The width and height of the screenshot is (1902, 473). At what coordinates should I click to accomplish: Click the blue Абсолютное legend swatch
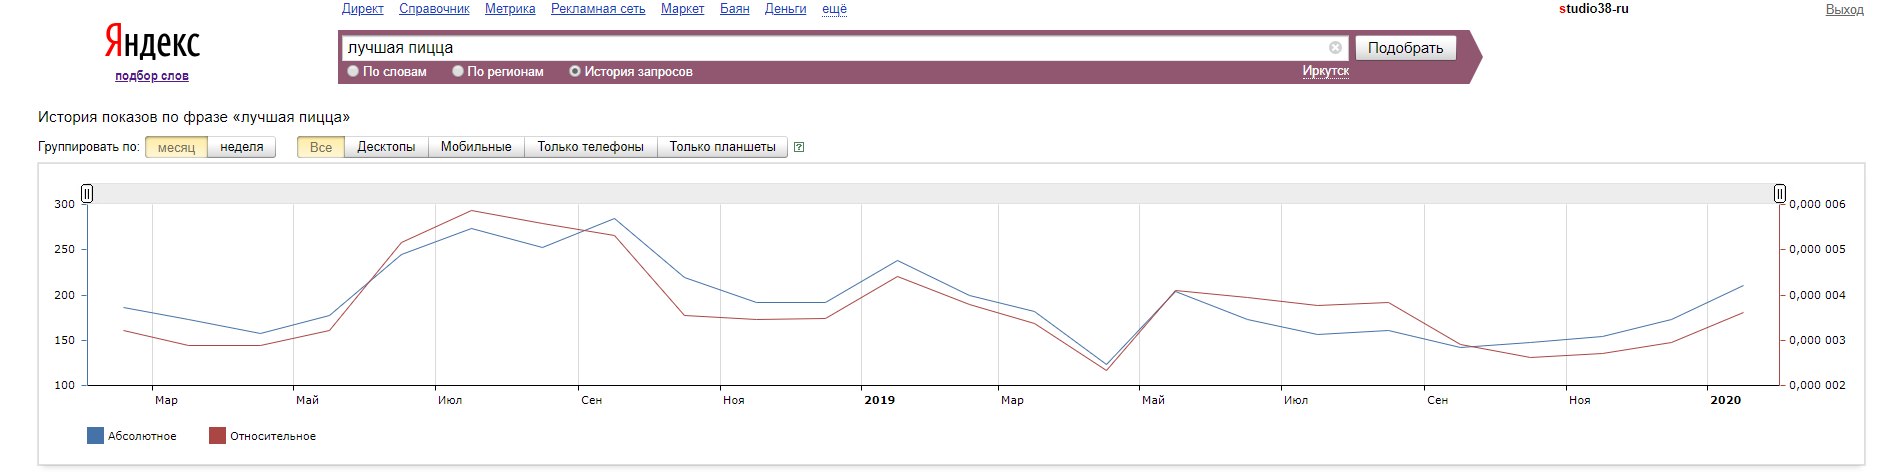coord(95,436)
